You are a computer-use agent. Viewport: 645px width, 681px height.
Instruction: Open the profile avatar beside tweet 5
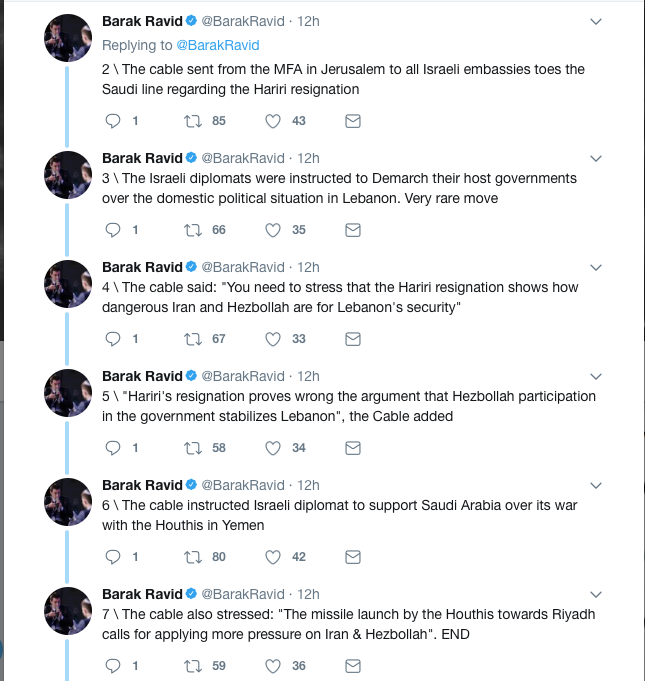pos(69,393)
